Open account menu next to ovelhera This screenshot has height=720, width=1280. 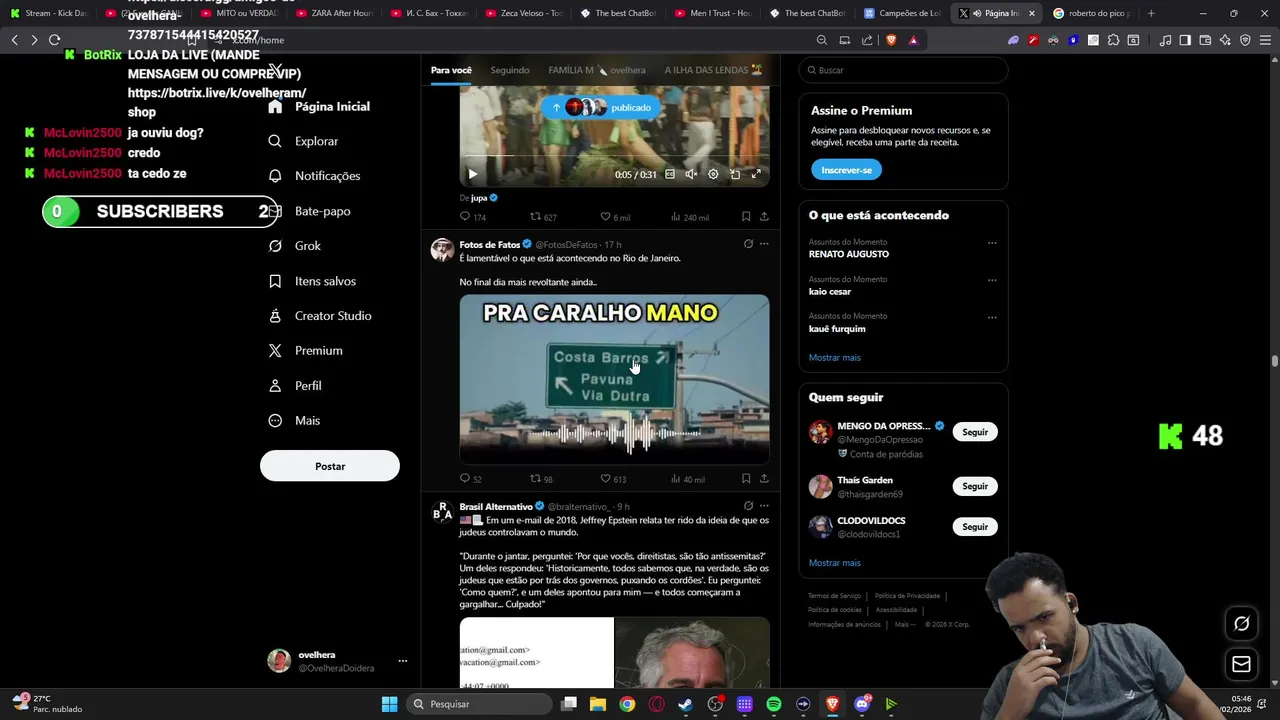[403, 661]
